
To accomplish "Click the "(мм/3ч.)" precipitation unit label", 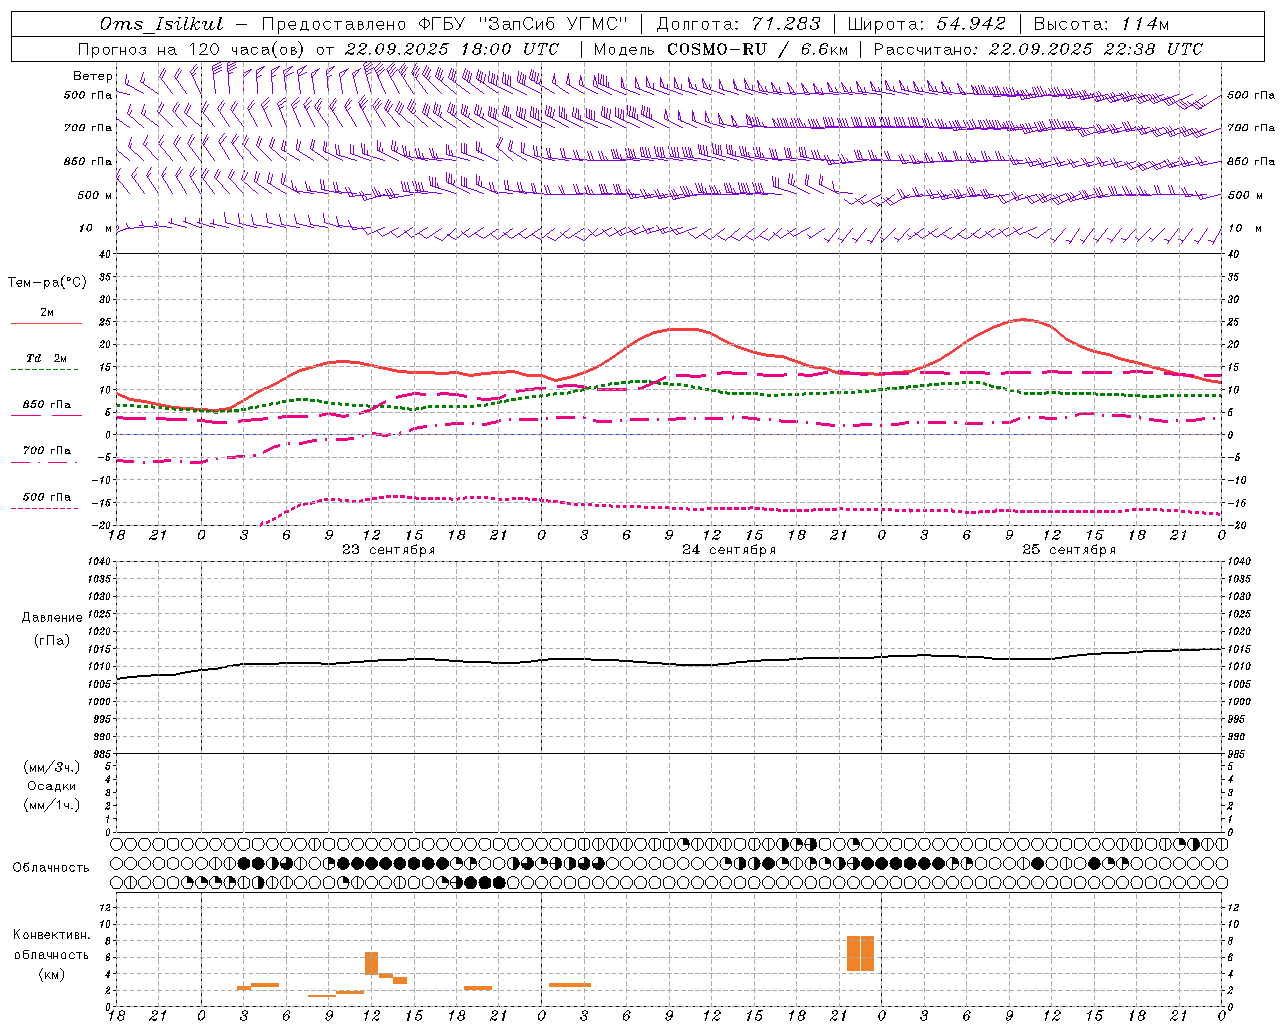I will click(x=52, y=767).
